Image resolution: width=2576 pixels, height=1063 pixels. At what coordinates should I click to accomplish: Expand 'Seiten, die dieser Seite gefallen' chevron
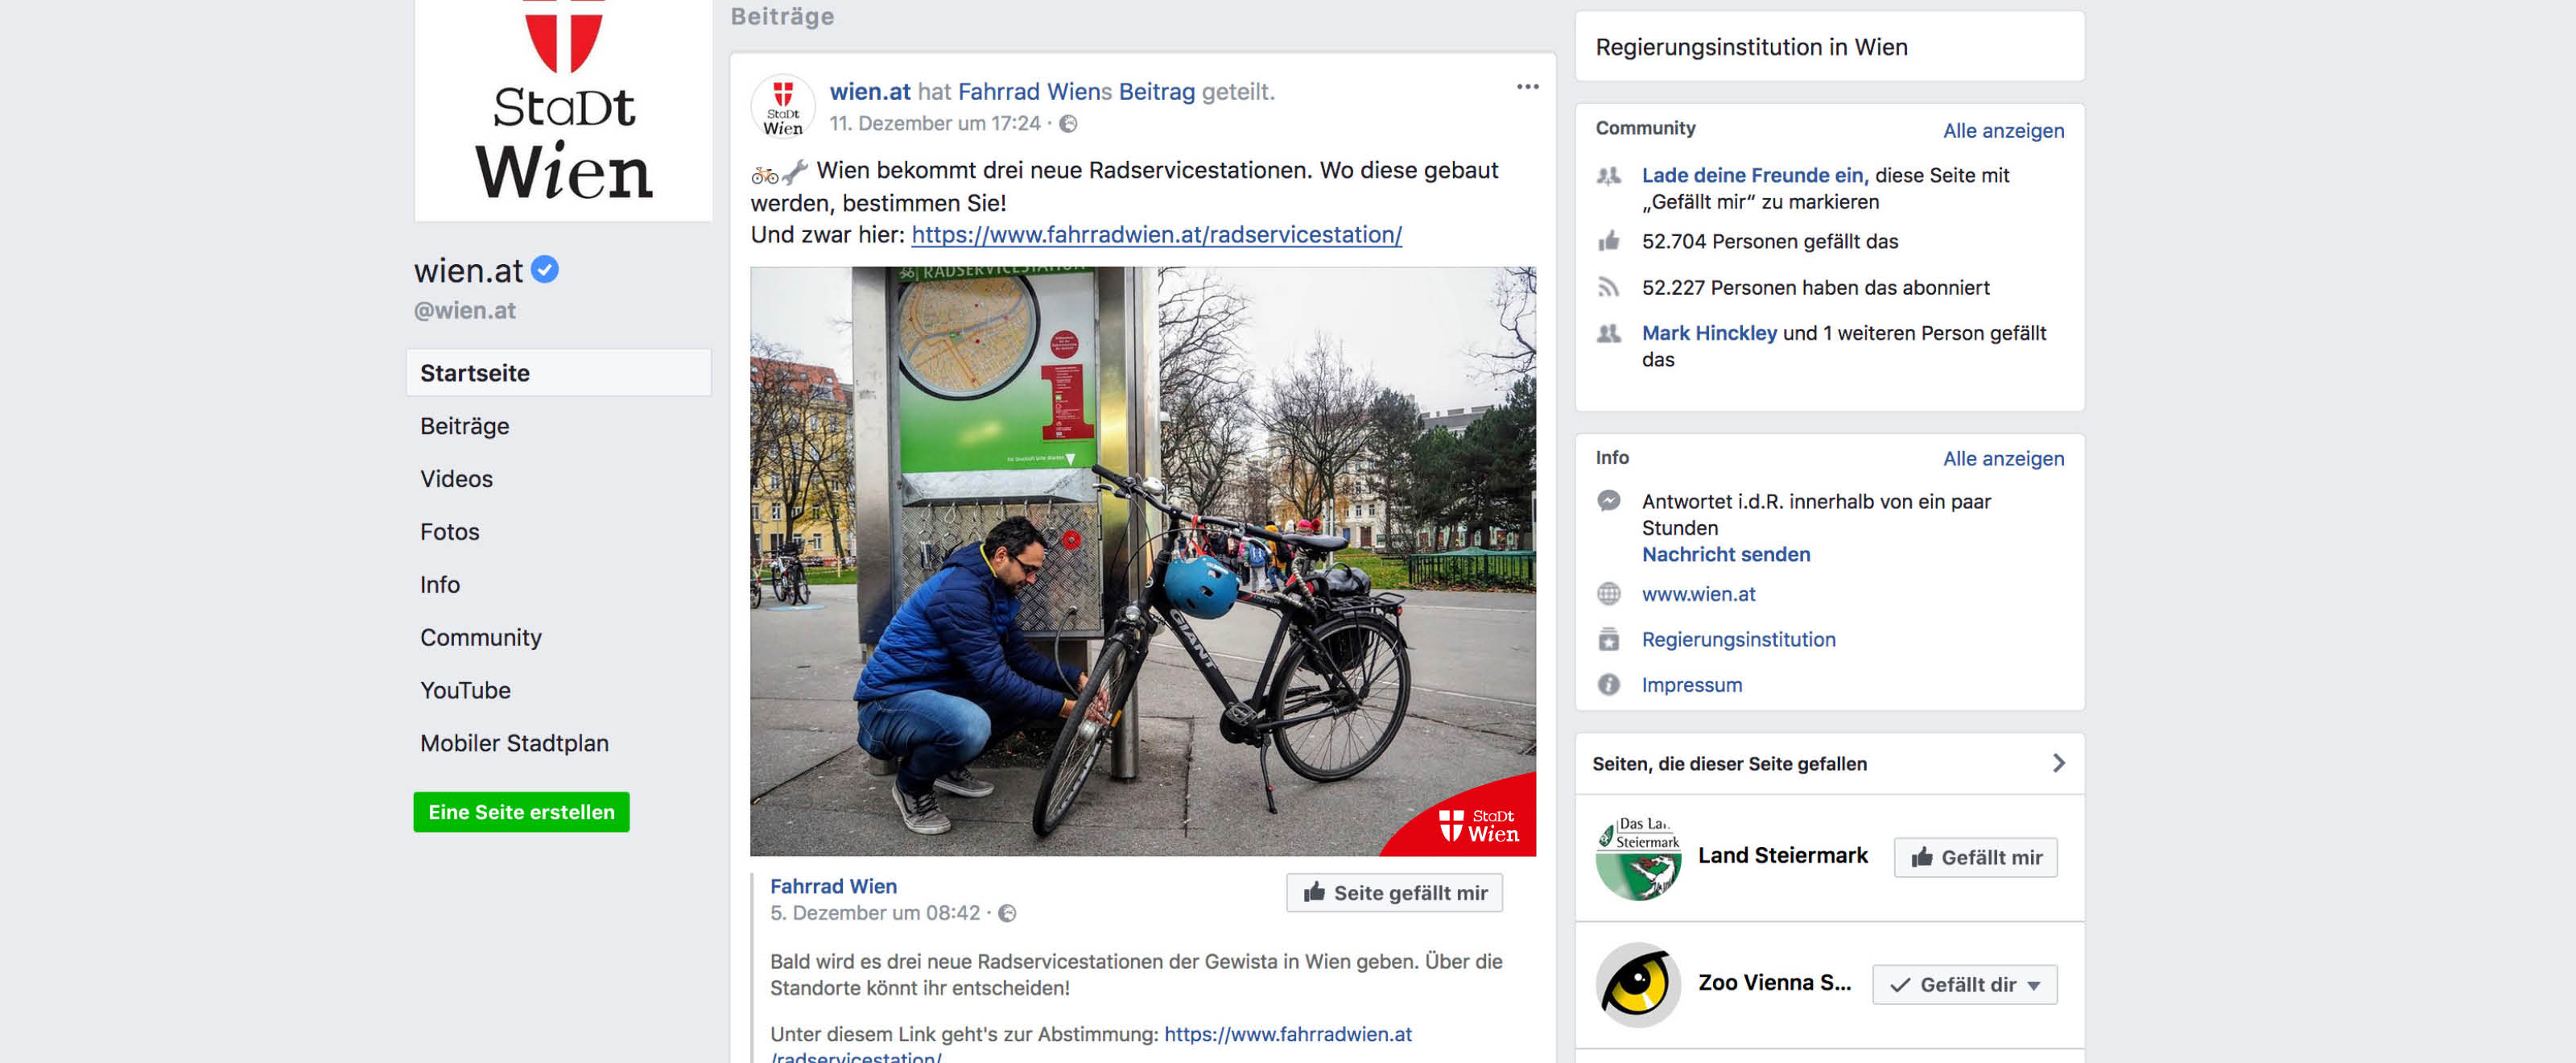(x=2058, y=763)
